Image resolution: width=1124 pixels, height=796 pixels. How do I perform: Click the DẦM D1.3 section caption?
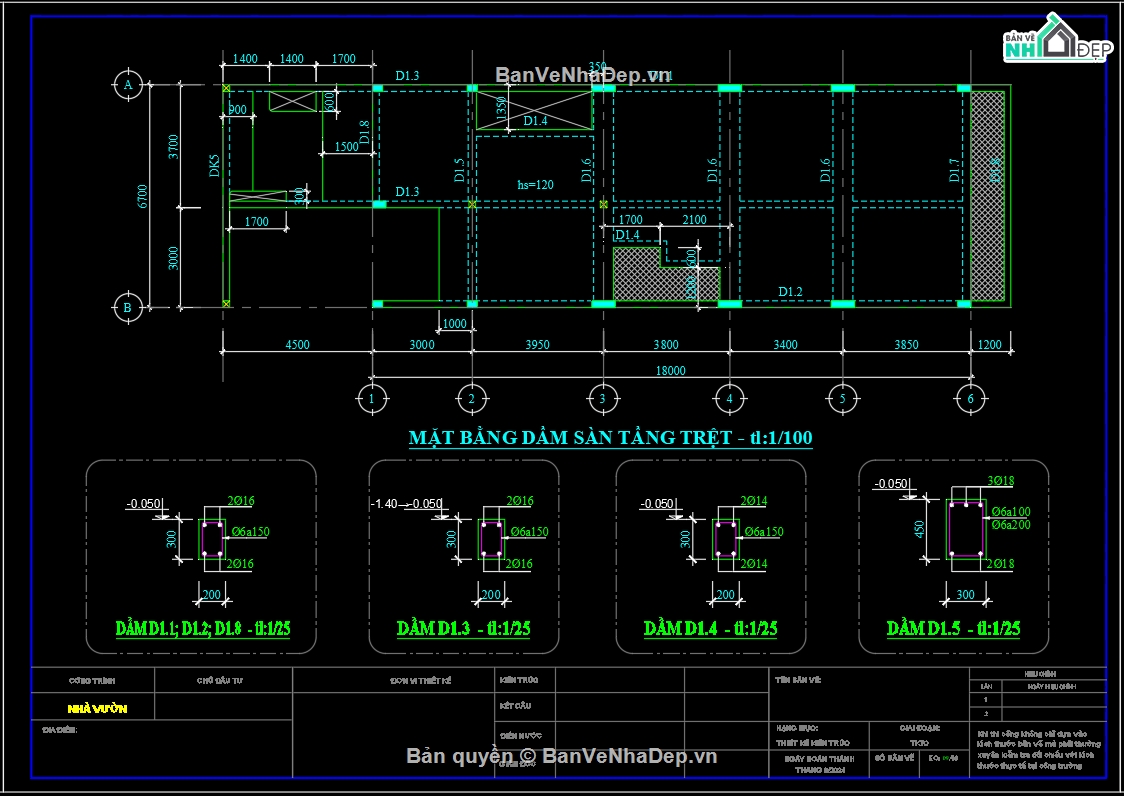464,628
